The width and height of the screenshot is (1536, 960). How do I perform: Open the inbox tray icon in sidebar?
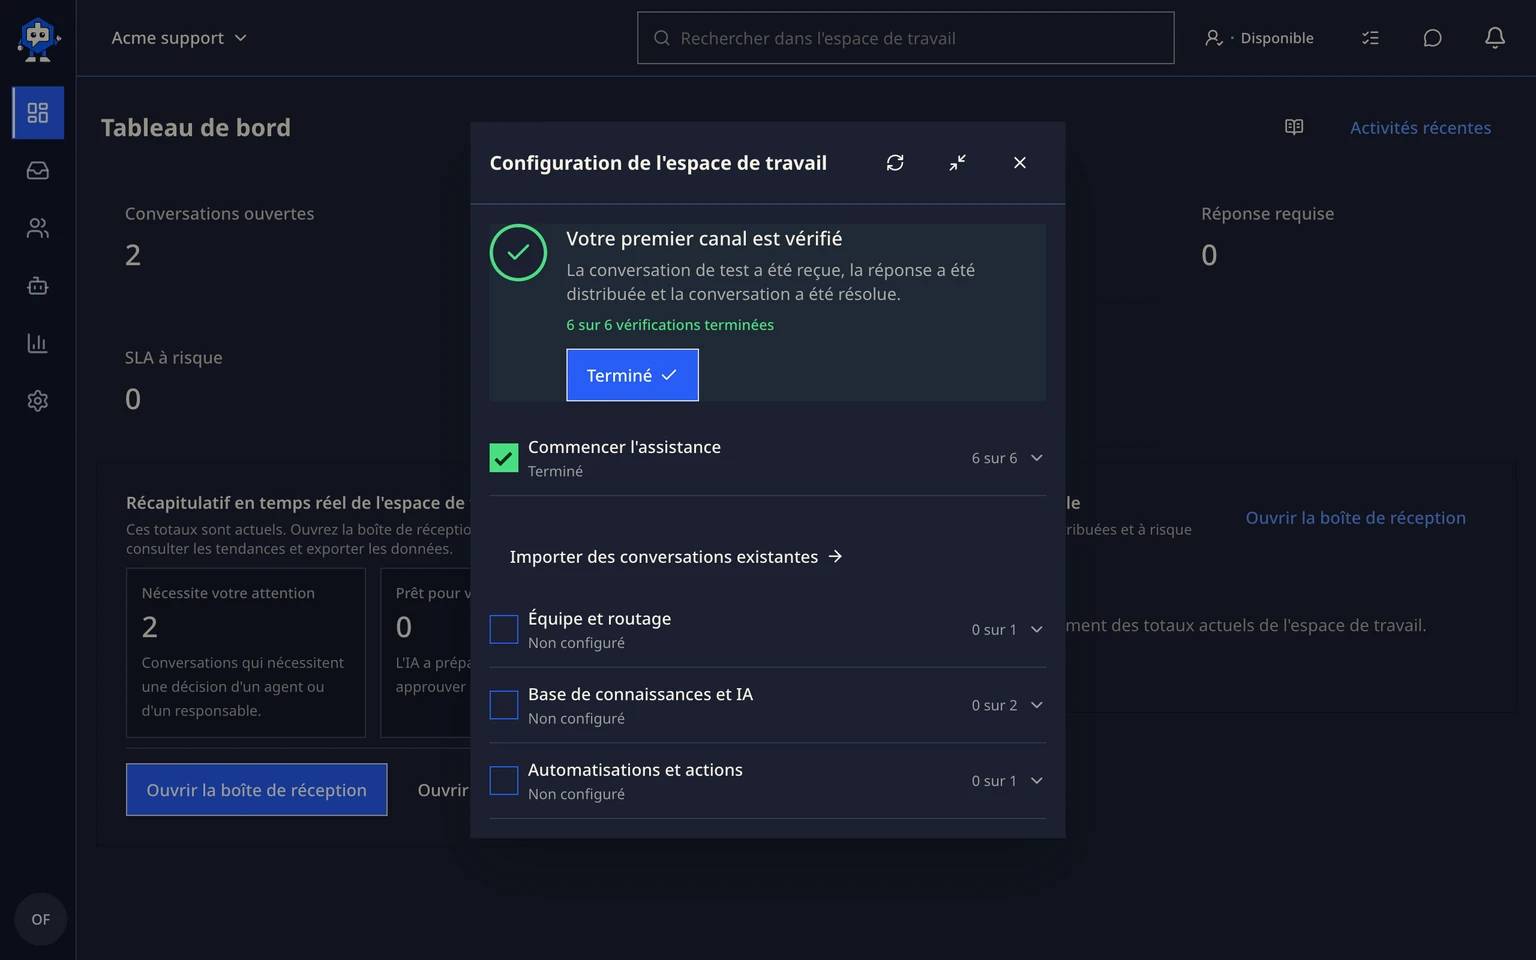[38, 171]
